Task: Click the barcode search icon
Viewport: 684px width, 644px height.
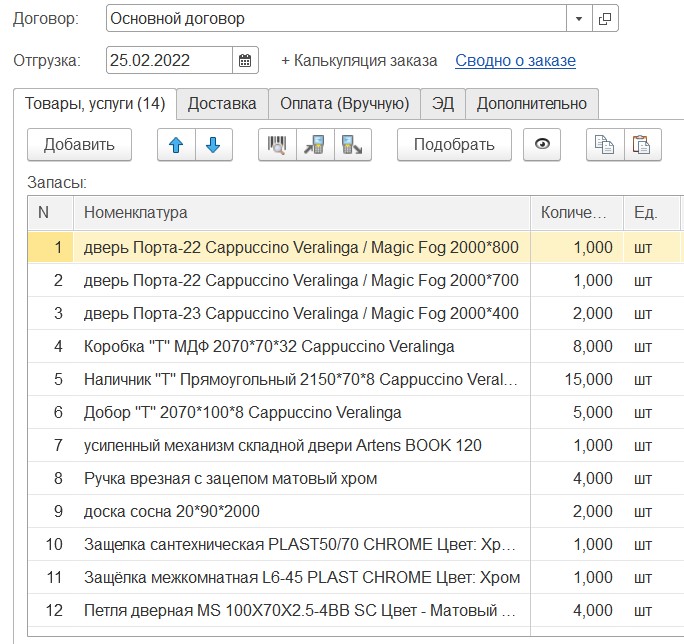Action: coord(276,145)
